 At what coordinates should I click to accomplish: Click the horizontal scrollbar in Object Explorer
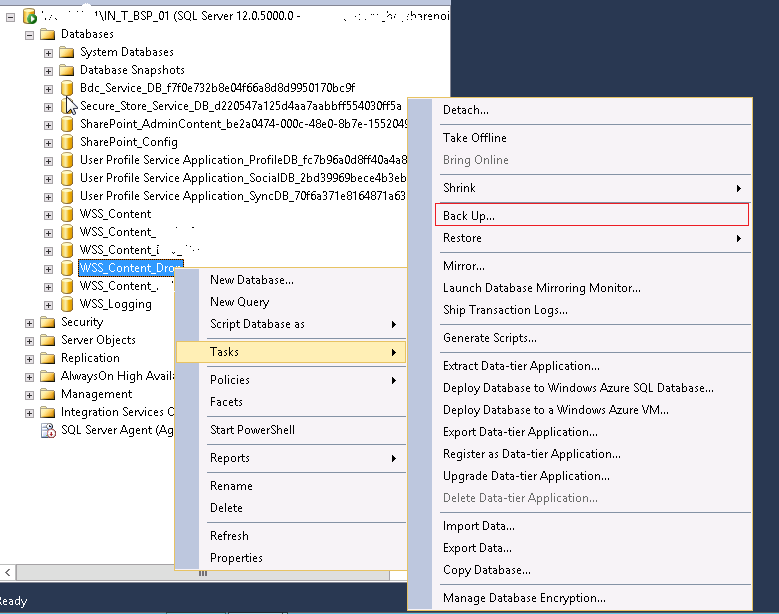100,573
